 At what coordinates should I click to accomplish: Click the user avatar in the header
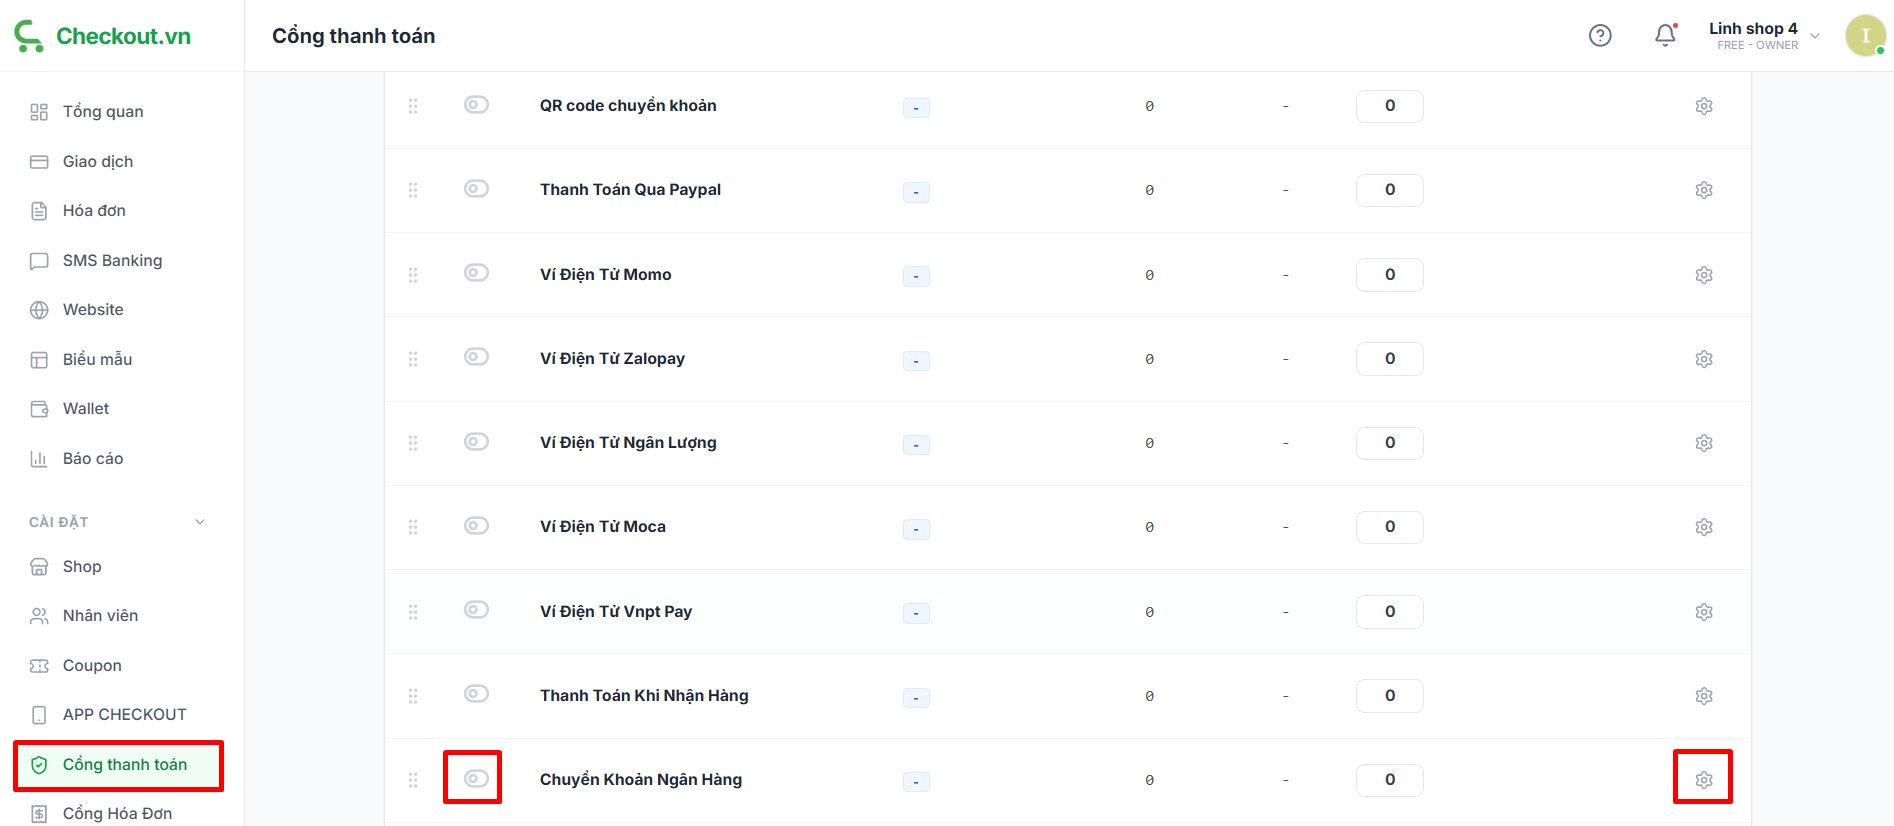[1865, 36]
